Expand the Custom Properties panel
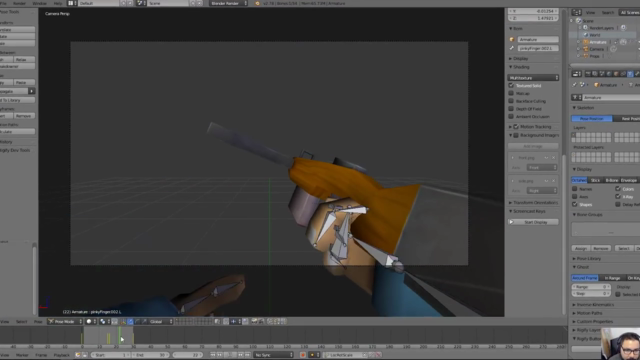This screenshot has height=360, width=640. coord(594,322)
